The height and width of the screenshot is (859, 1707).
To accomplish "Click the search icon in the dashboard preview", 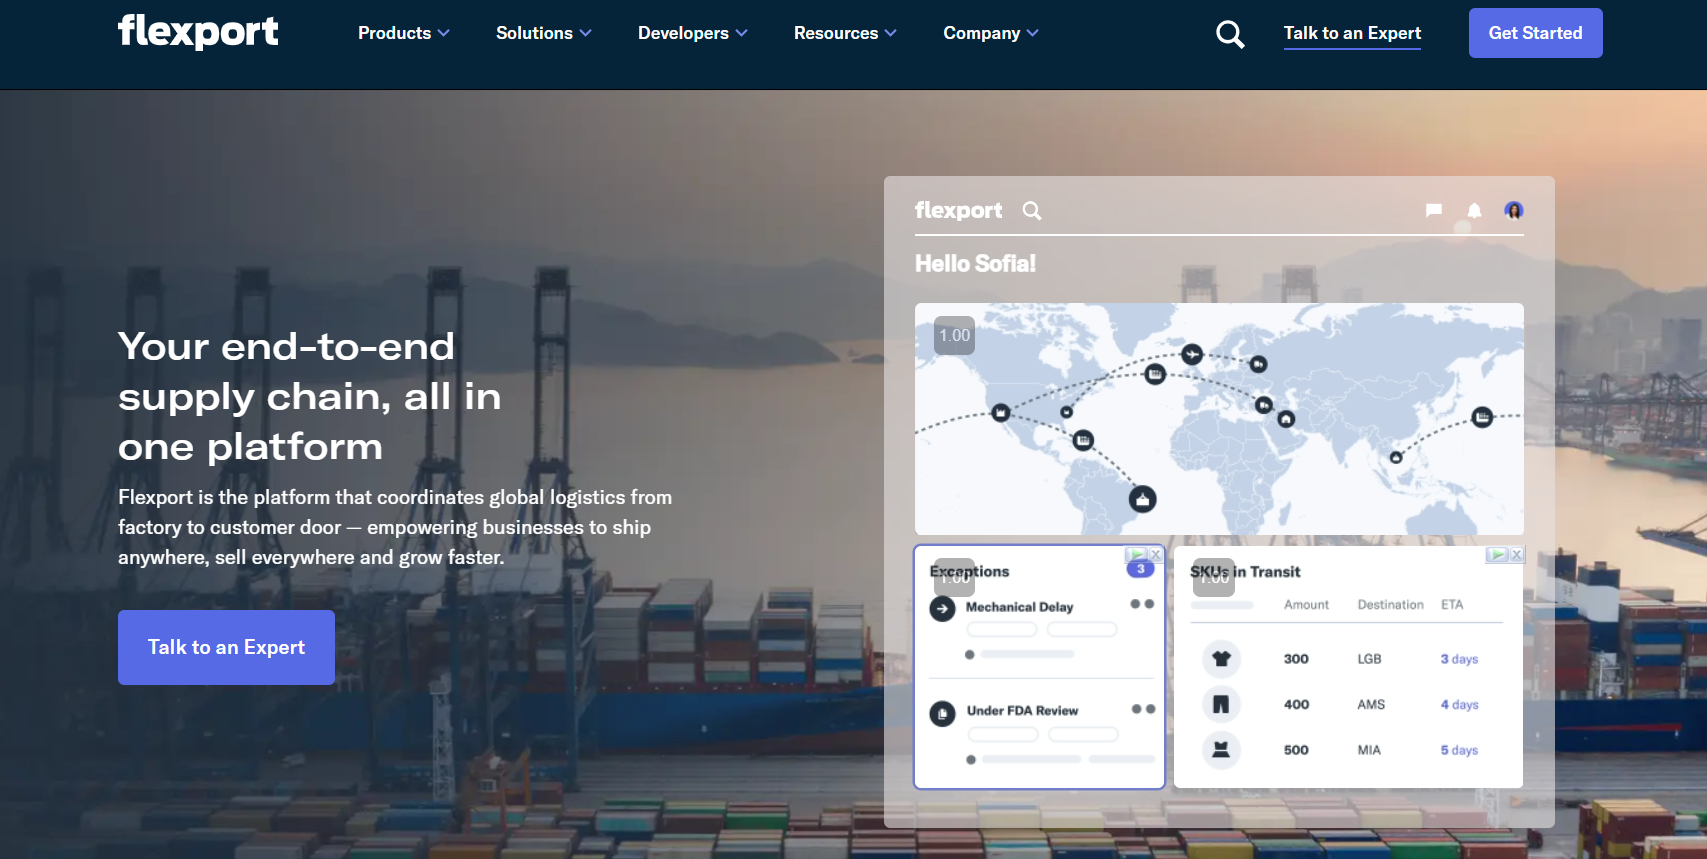I will tap(1032, 211).
